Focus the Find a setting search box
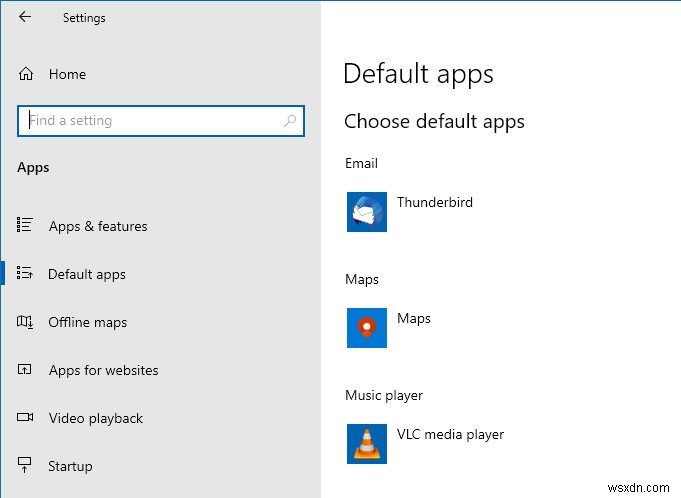 pyautogui.click(x=161, y=121)
